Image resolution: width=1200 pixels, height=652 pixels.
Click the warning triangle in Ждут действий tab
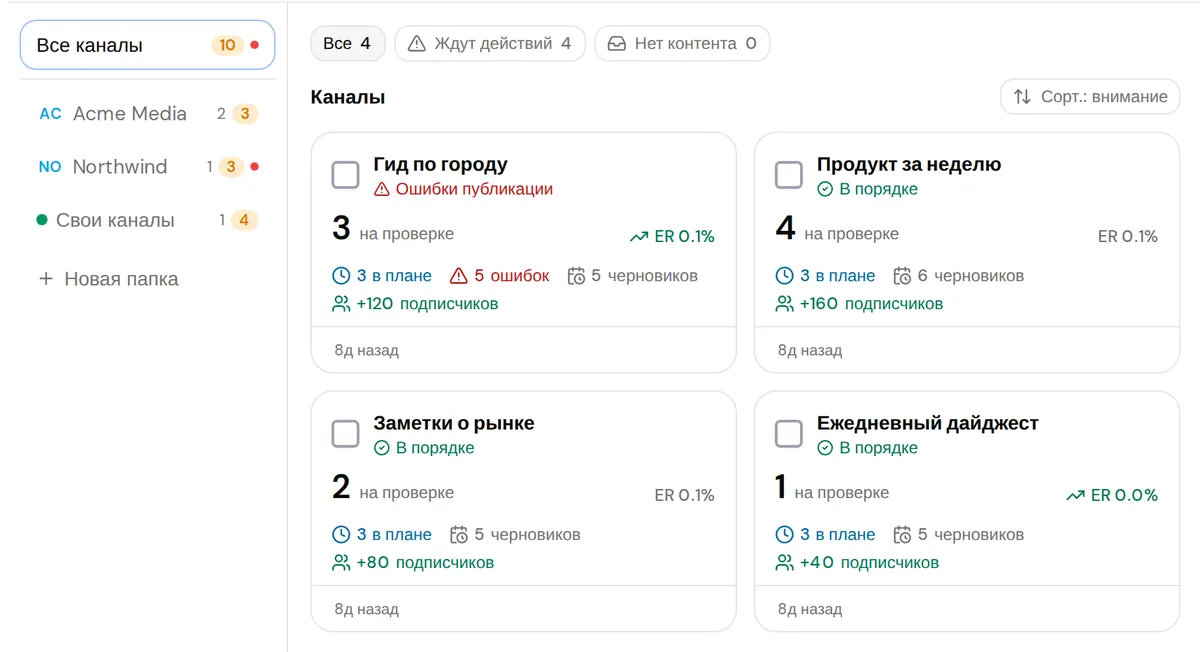pyautogui.click(x=417, y=44)
